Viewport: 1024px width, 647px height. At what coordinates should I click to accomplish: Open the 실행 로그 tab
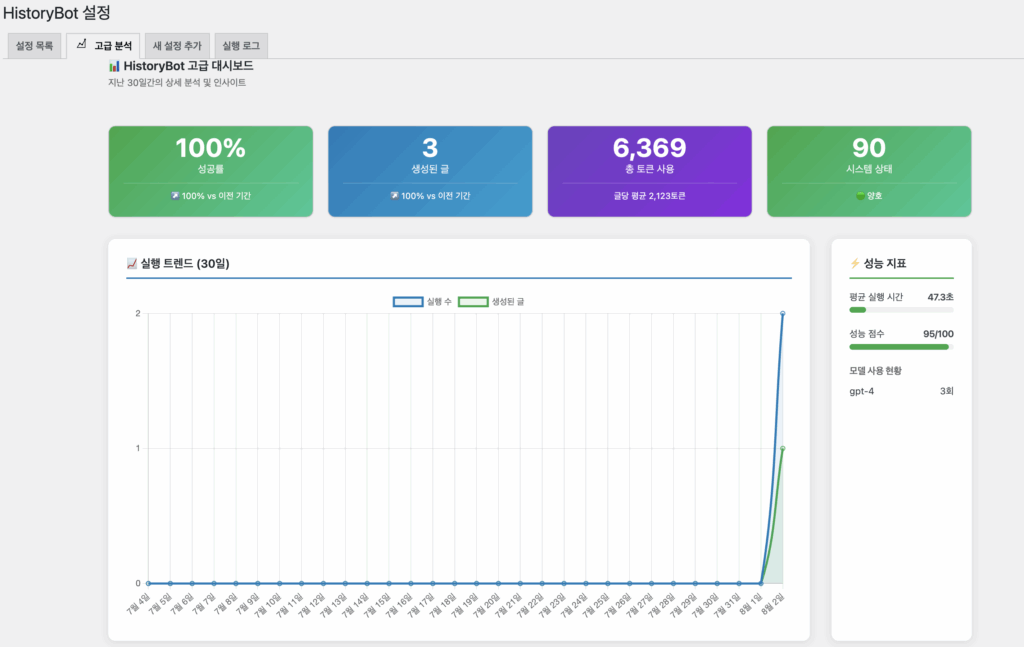tap(241, 46)
